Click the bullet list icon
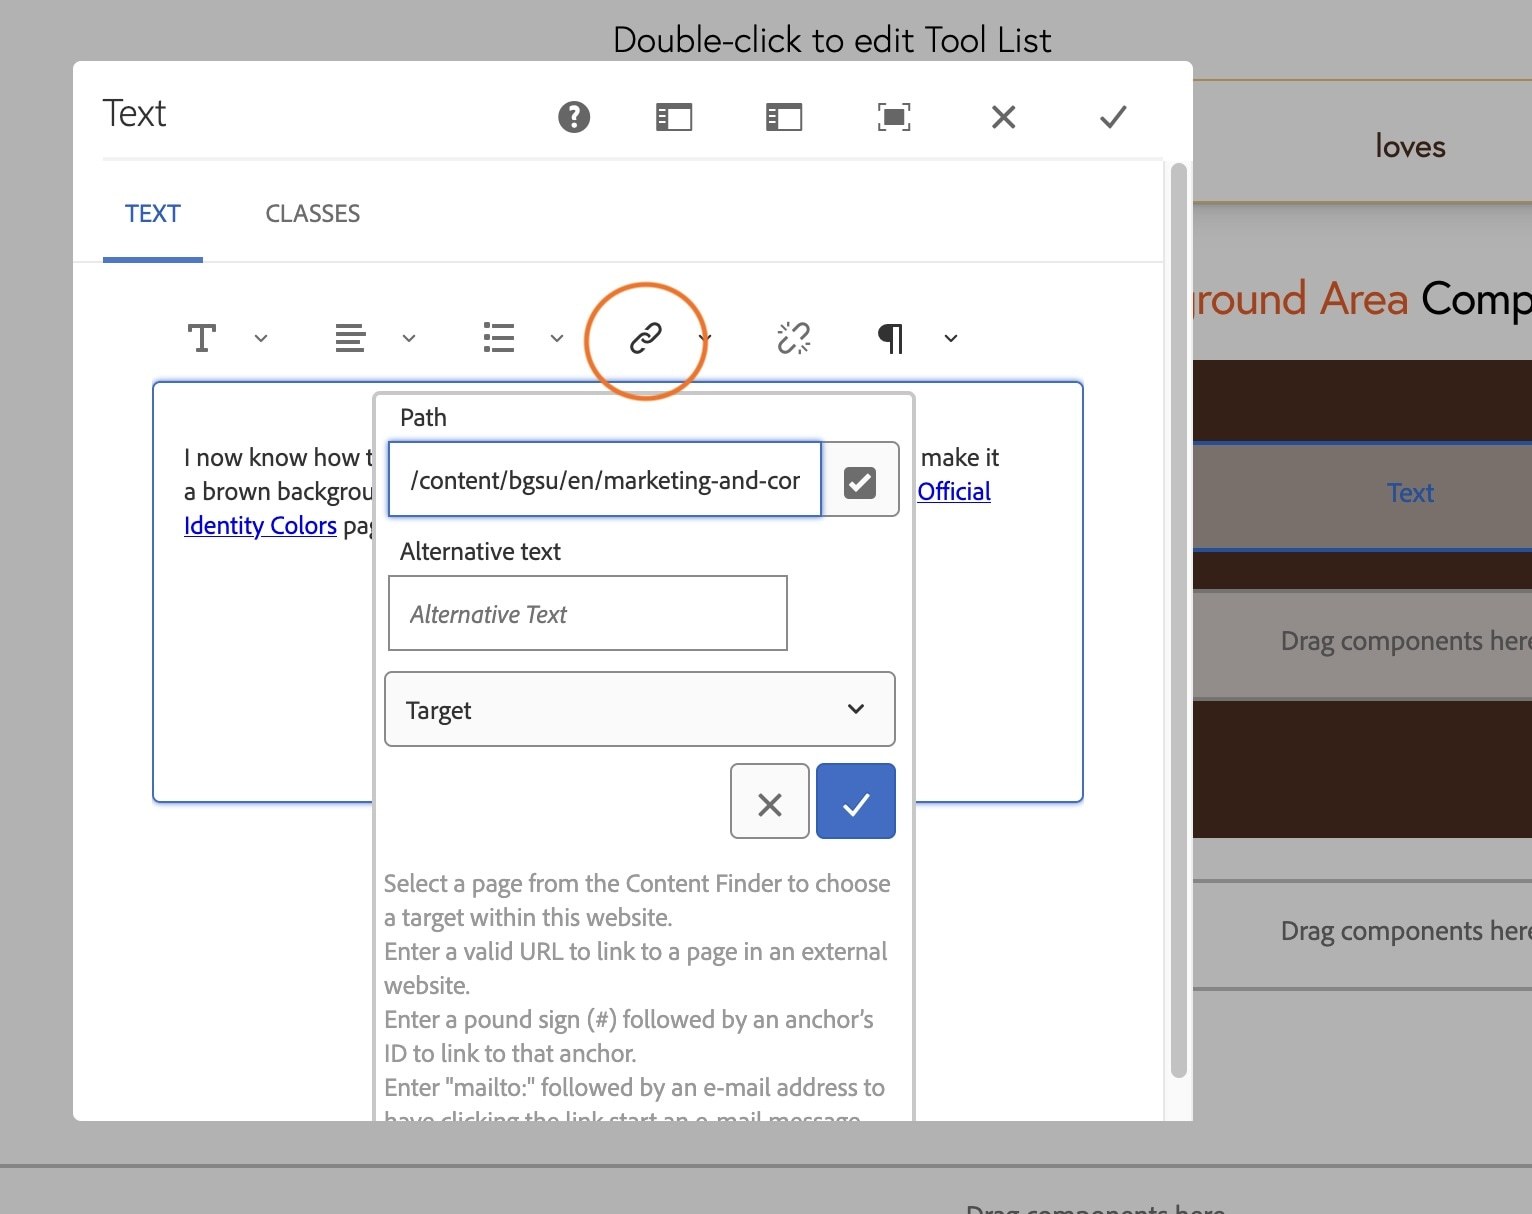The image size is (1532, 1214). pos(498,338)
